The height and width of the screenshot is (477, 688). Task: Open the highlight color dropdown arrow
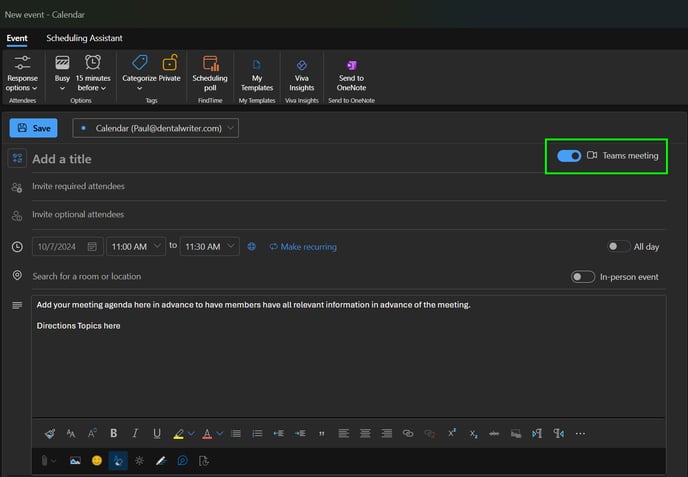tap(191, 434)
